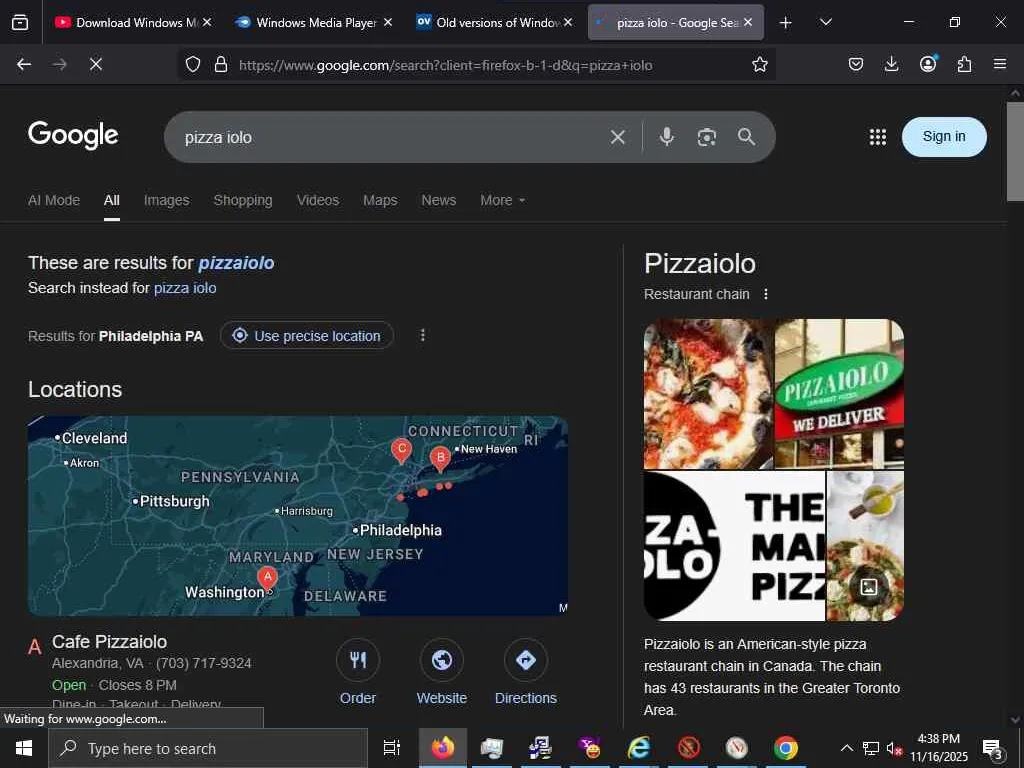
Task: Select map marker A near Washington
Action: coord(267,578)
